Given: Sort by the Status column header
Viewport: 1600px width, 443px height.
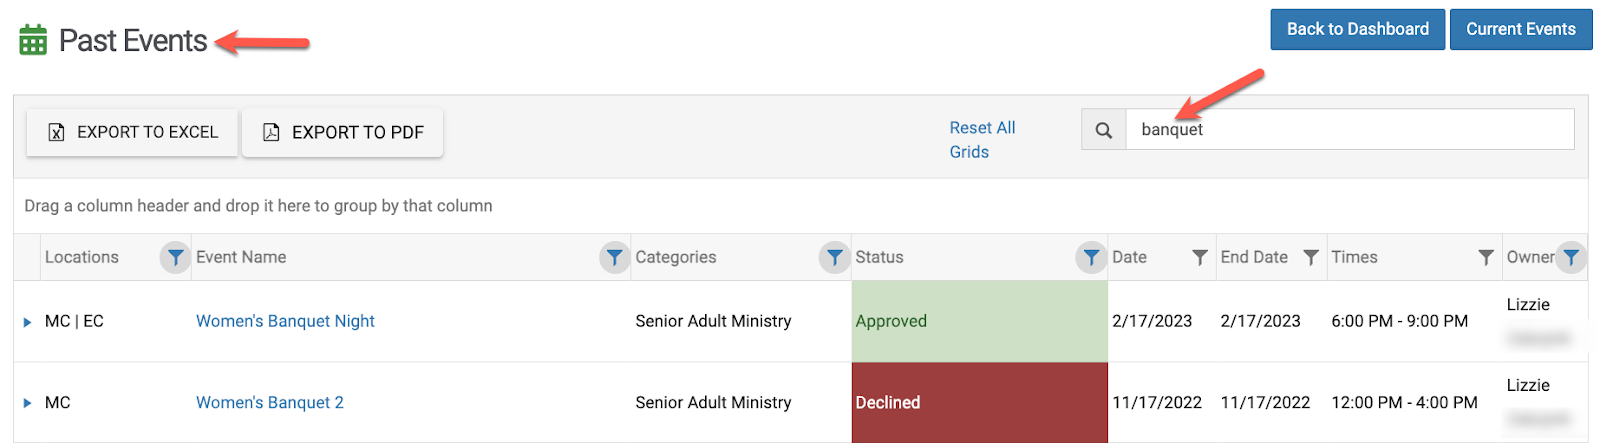Looking at the screenshot, I should (879, 257).
